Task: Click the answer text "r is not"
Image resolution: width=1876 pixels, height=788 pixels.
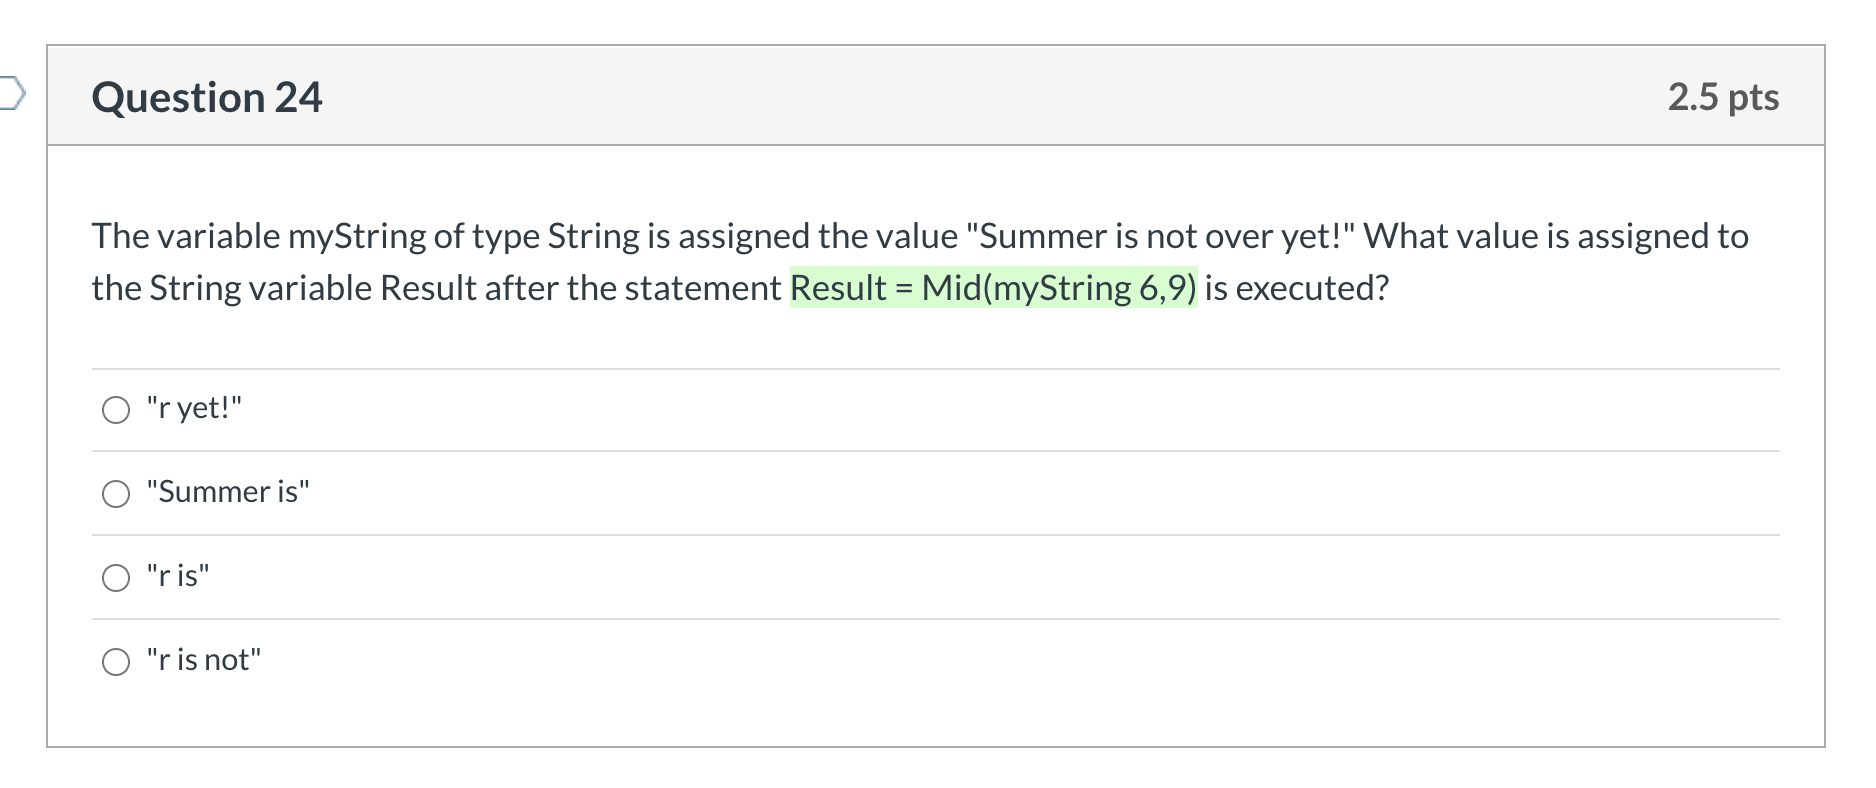Action: coord(203,659)
